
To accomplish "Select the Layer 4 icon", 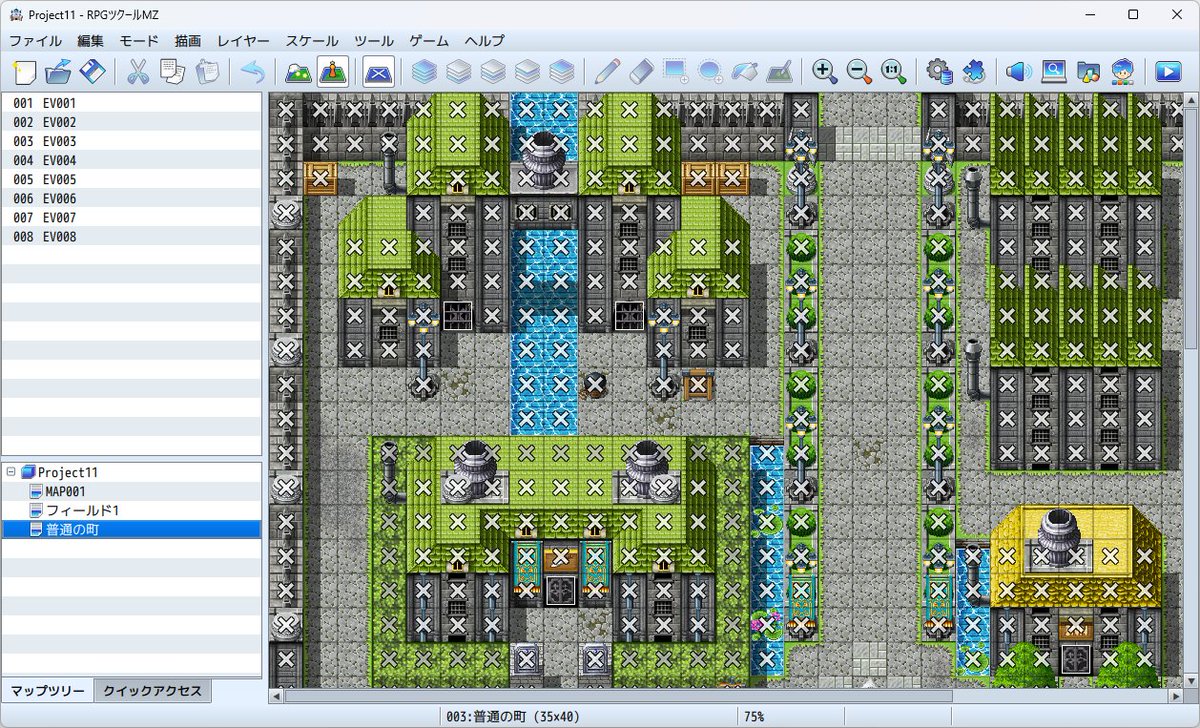I will (562, 71).
